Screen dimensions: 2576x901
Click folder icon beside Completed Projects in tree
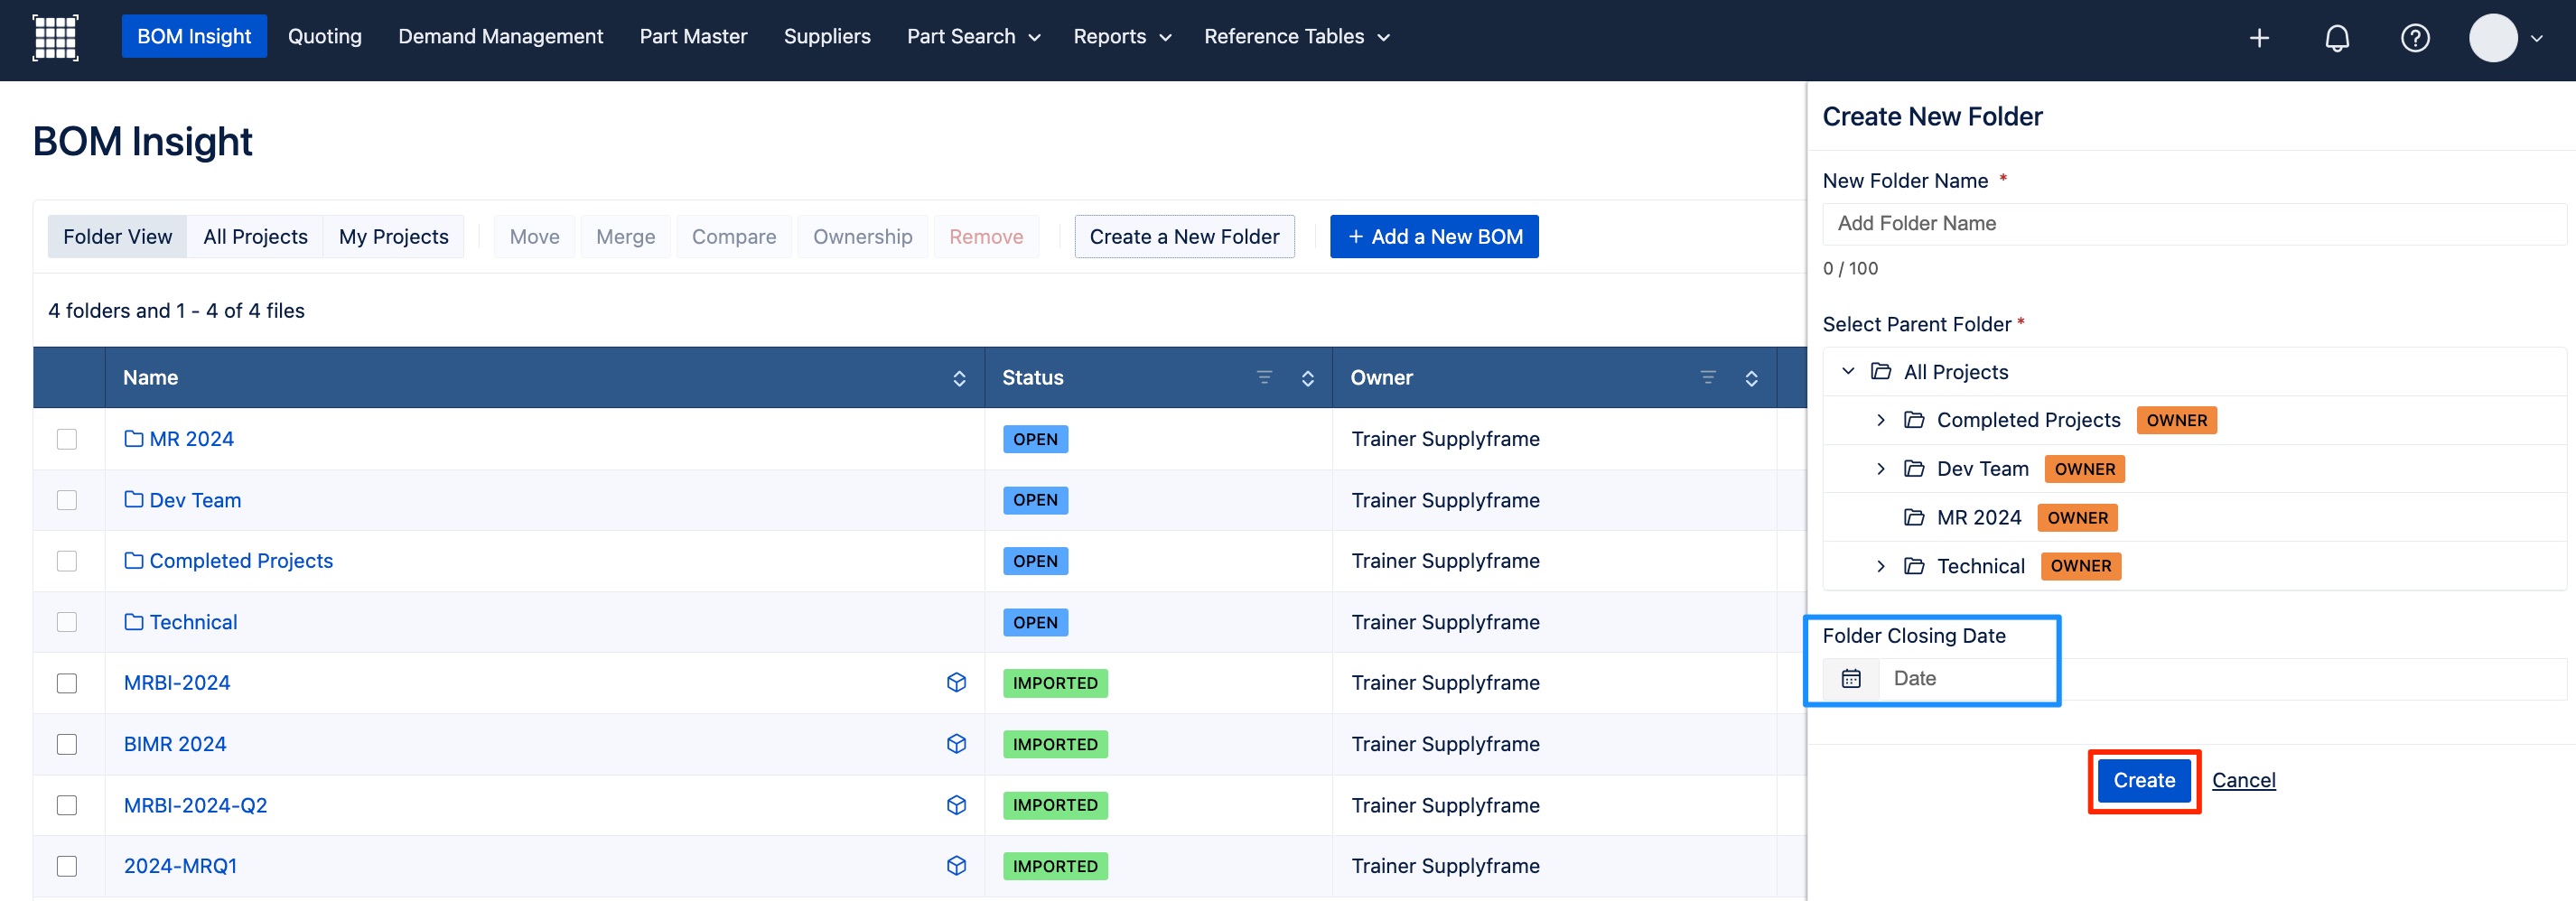point(1914,420)
